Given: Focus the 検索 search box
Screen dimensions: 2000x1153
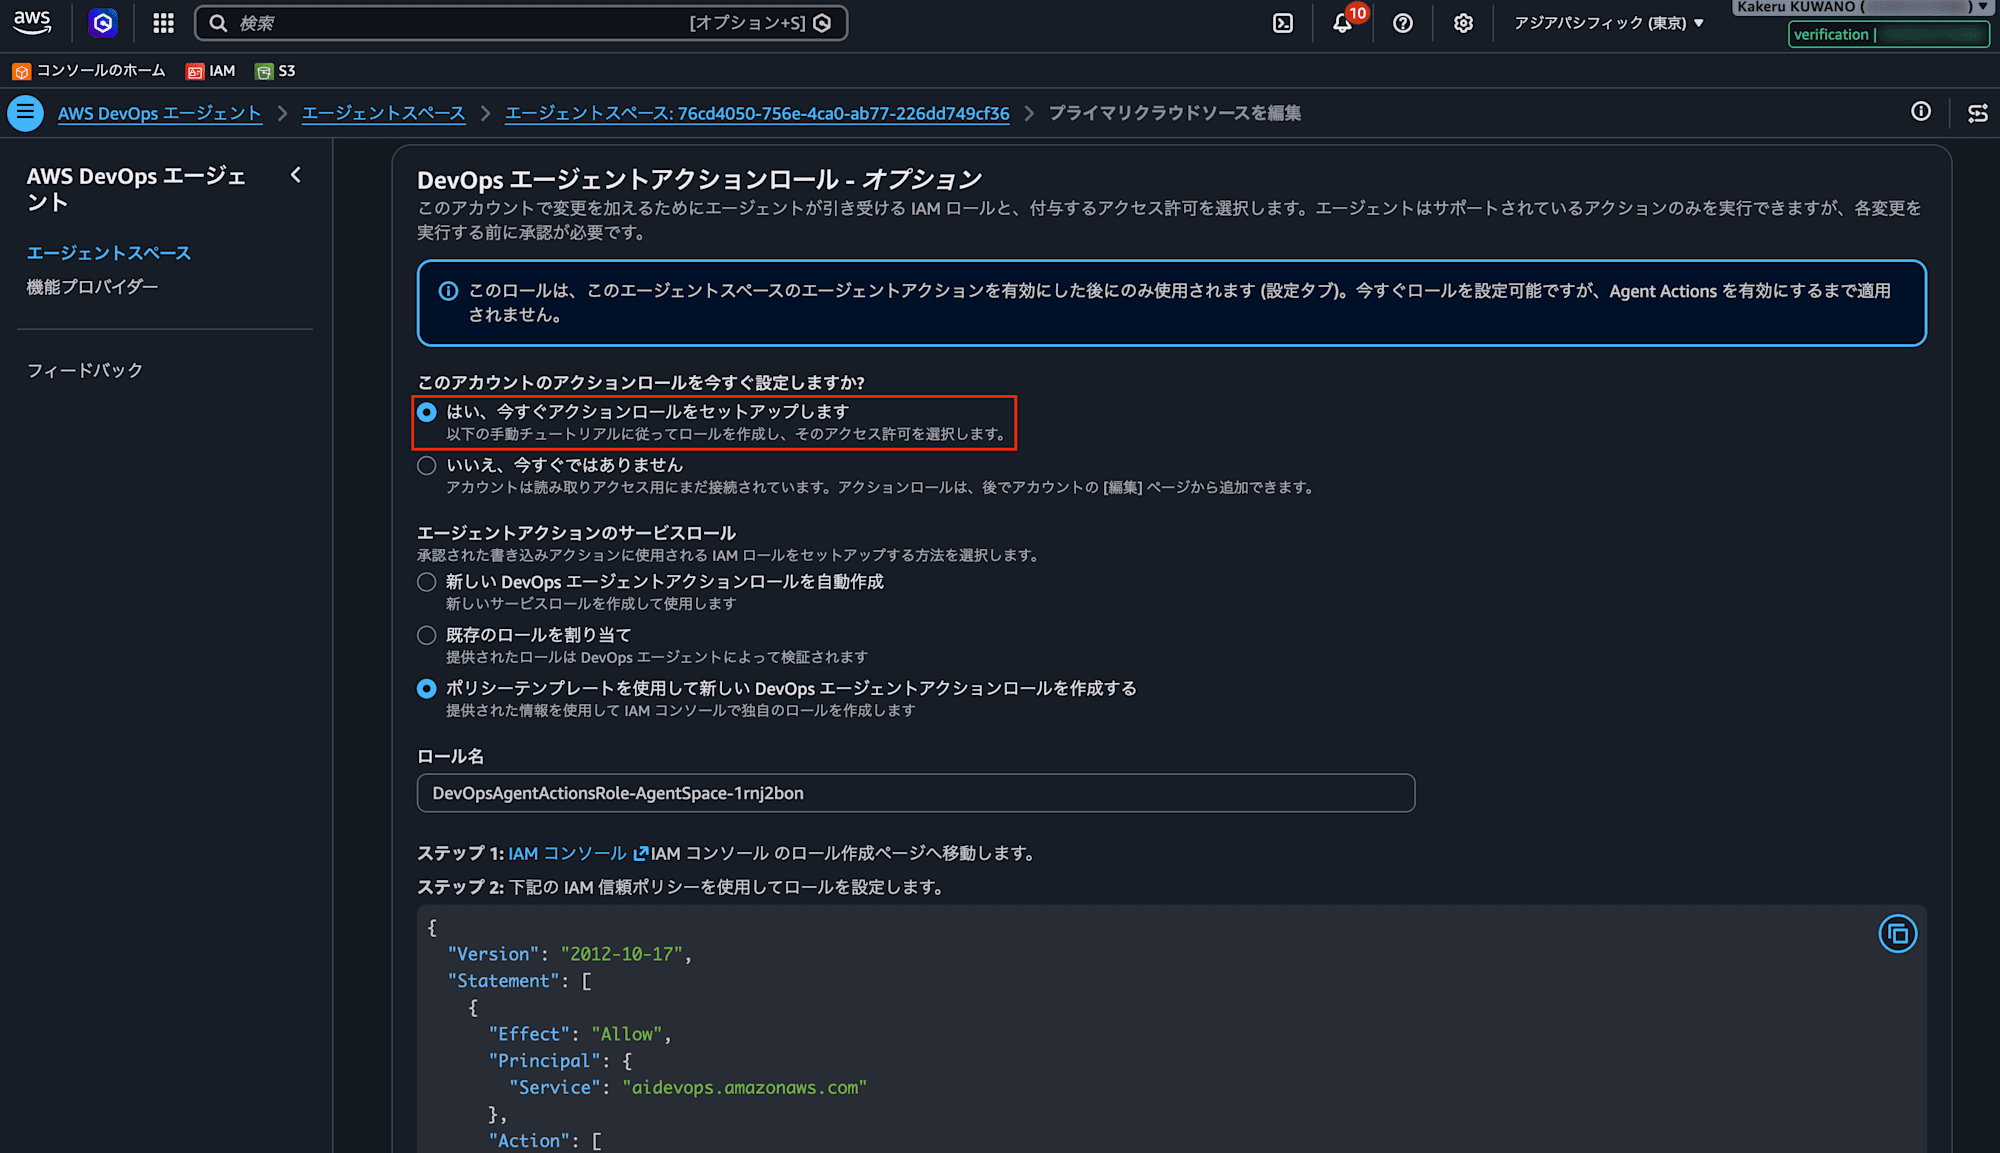Looking at the screenshot, I should pos(521,23).
